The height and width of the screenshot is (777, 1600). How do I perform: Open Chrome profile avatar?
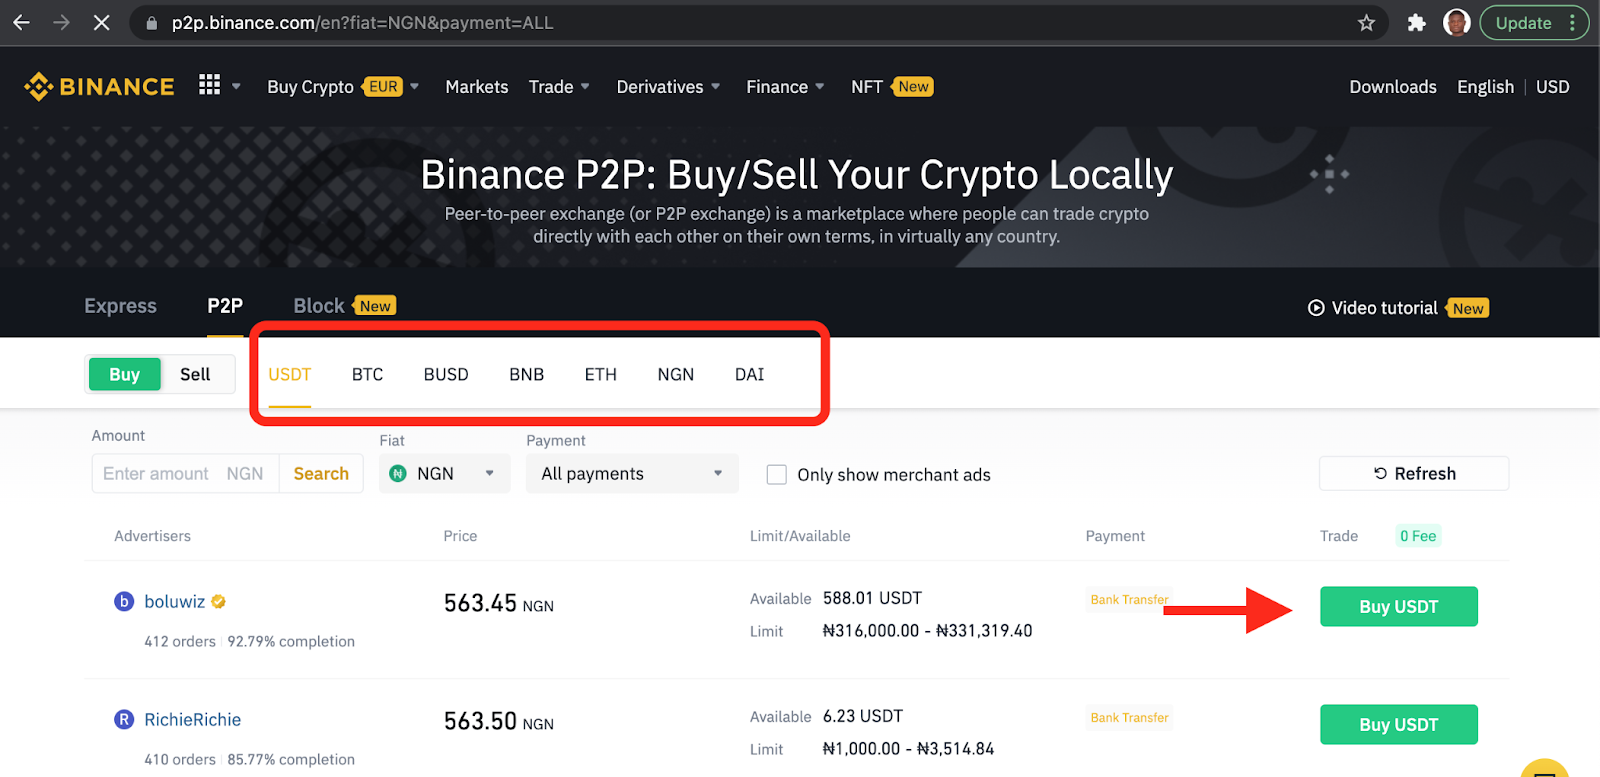point(1457,22)
